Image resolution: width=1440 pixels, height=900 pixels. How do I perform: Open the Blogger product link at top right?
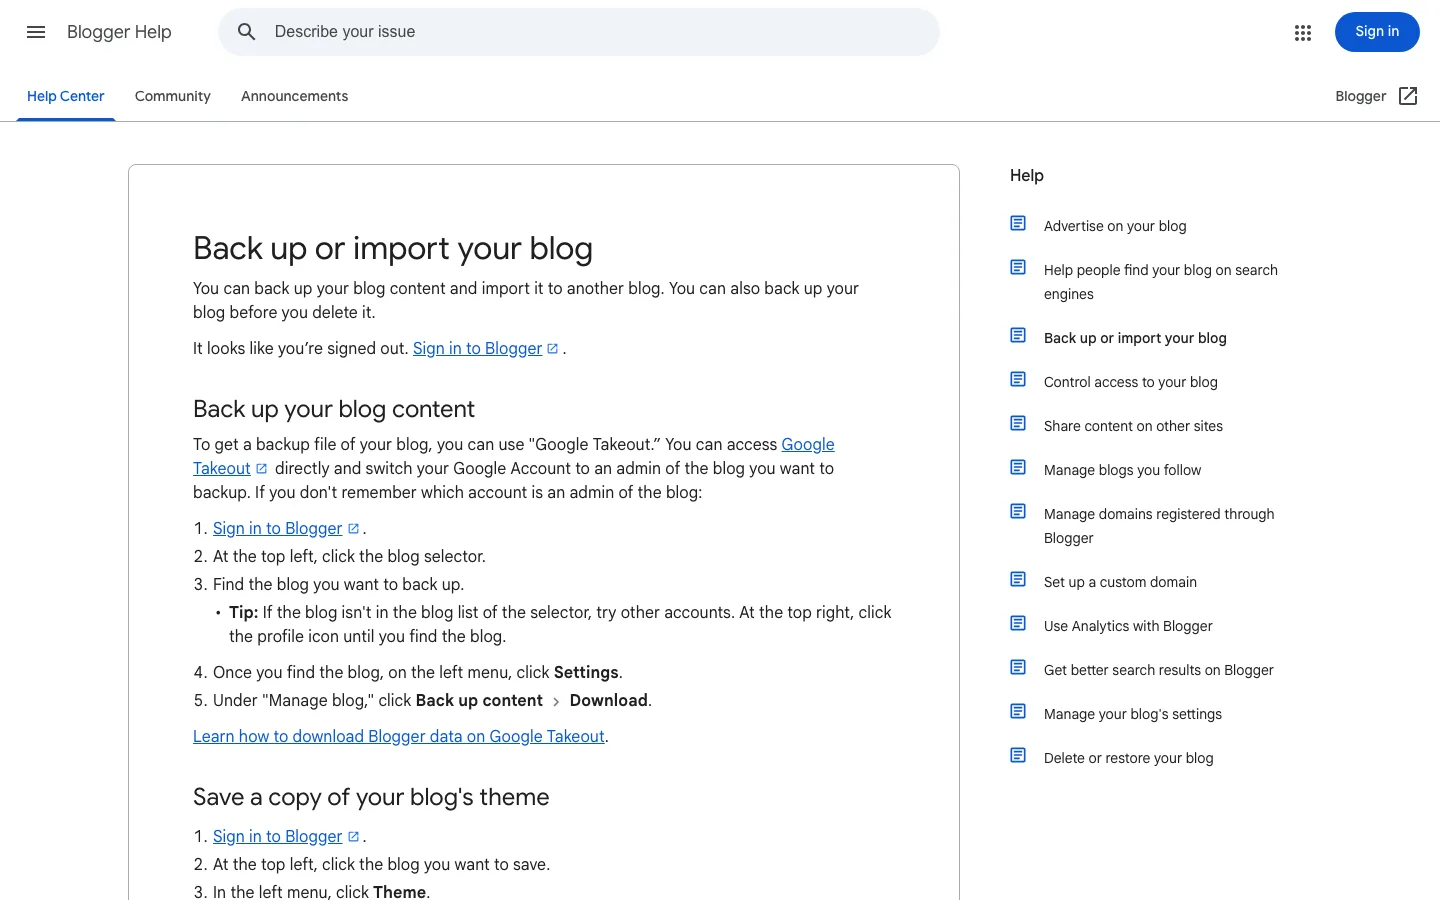point(1376,96)
